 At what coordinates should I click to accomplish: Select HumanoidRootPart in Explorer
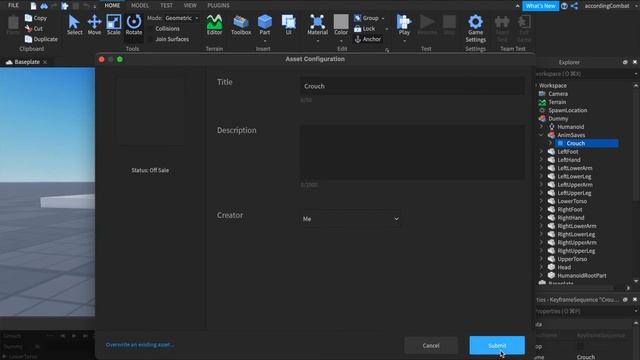tap(582, 276)
